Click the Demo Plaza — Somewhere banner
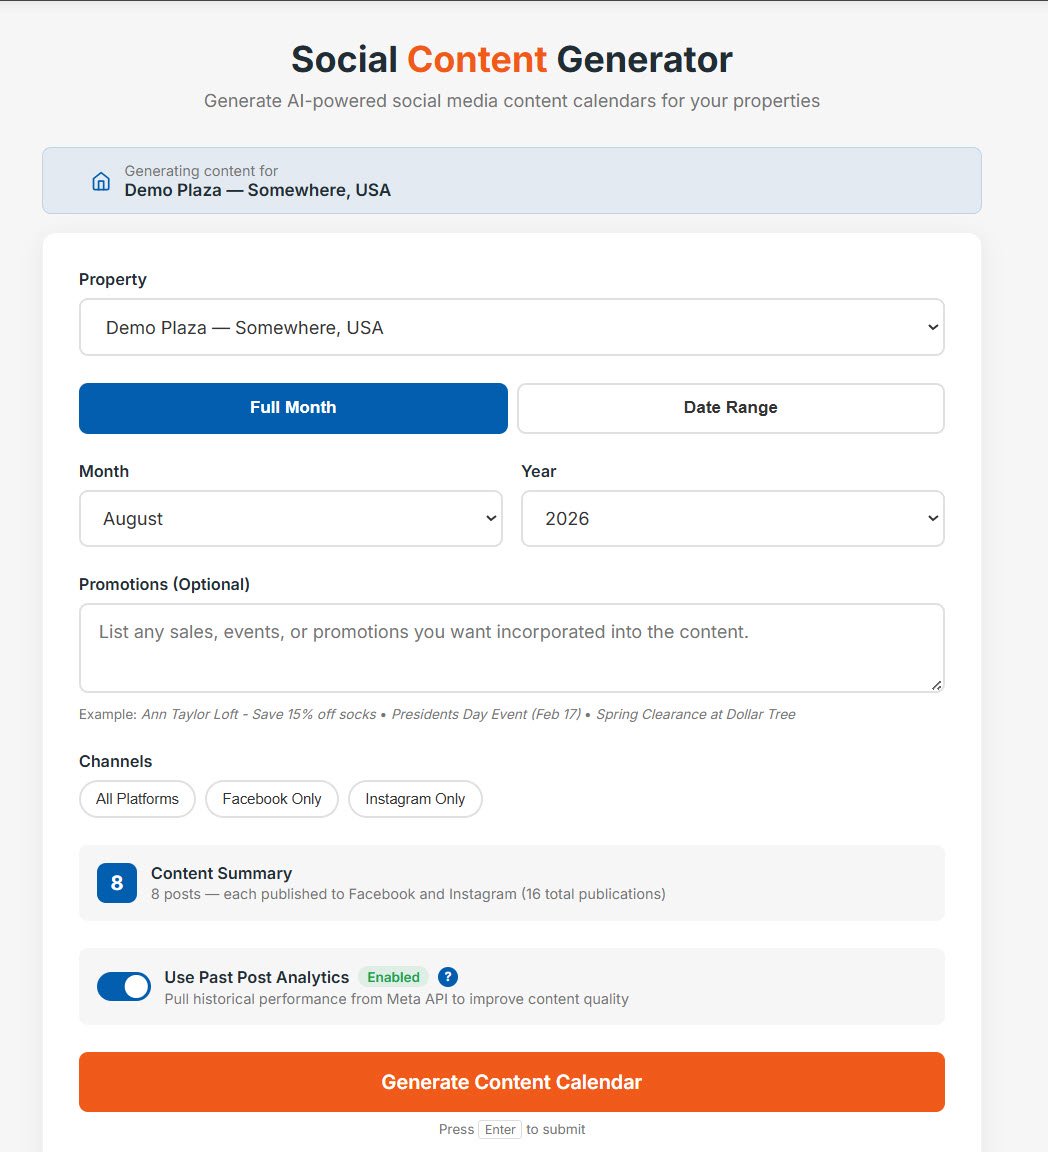The height and width of the screenshot is (1152, 1048). (512, 181)
